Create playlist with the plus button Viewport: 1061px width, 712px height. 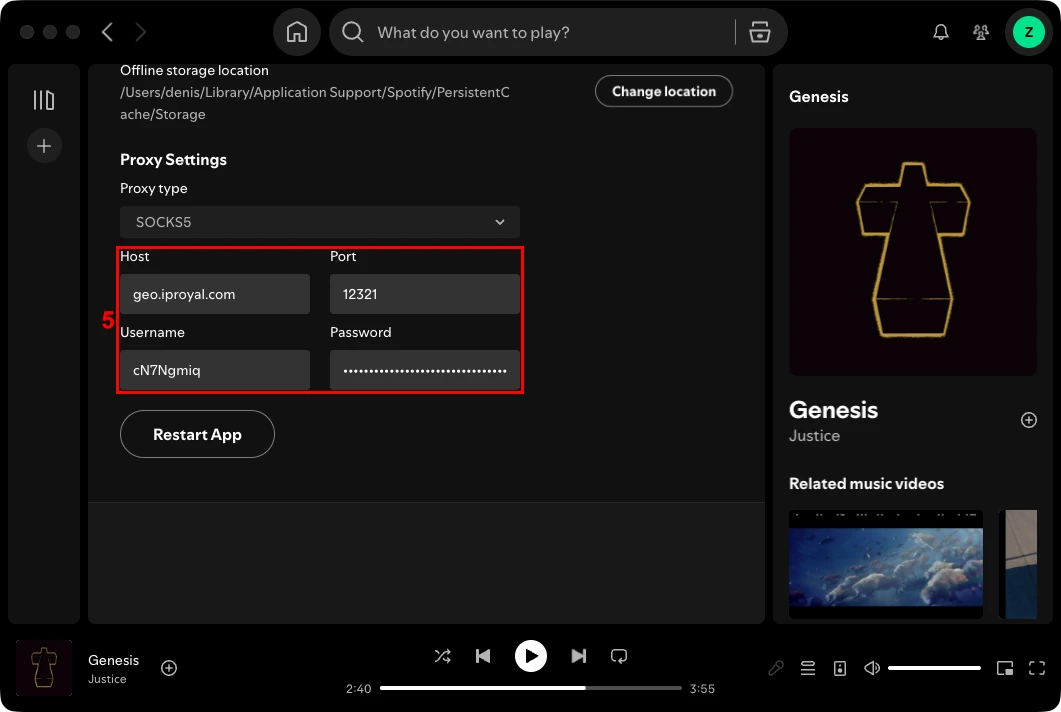pos(44,146)
